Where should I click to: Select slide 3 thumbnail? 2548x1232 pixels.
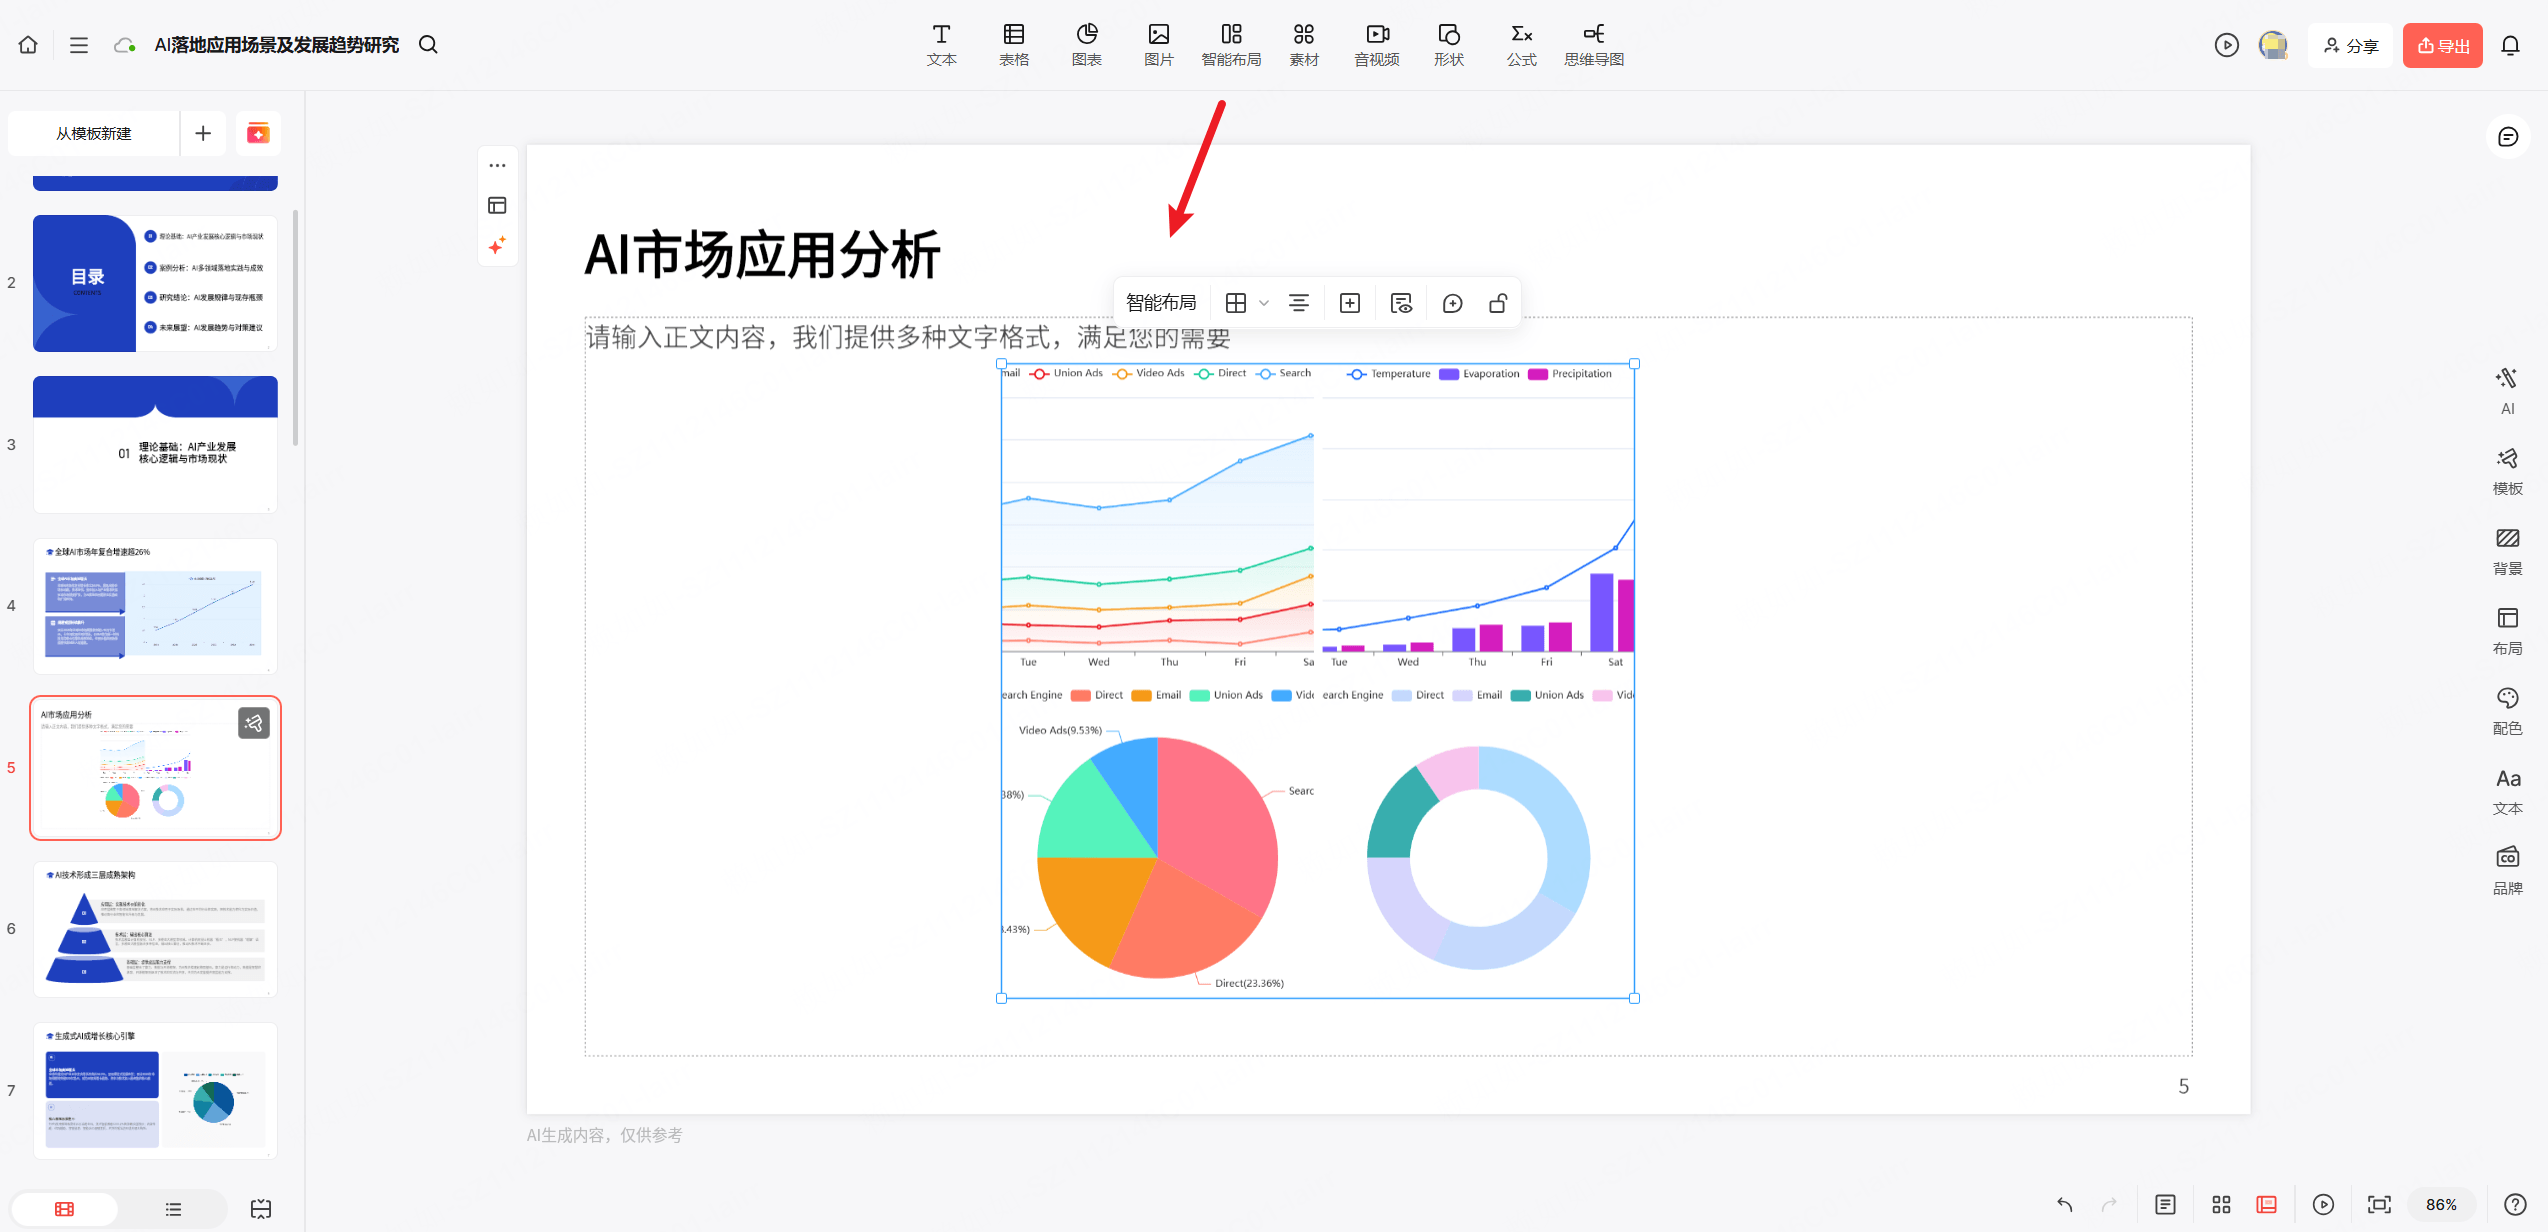click(155, 445)
